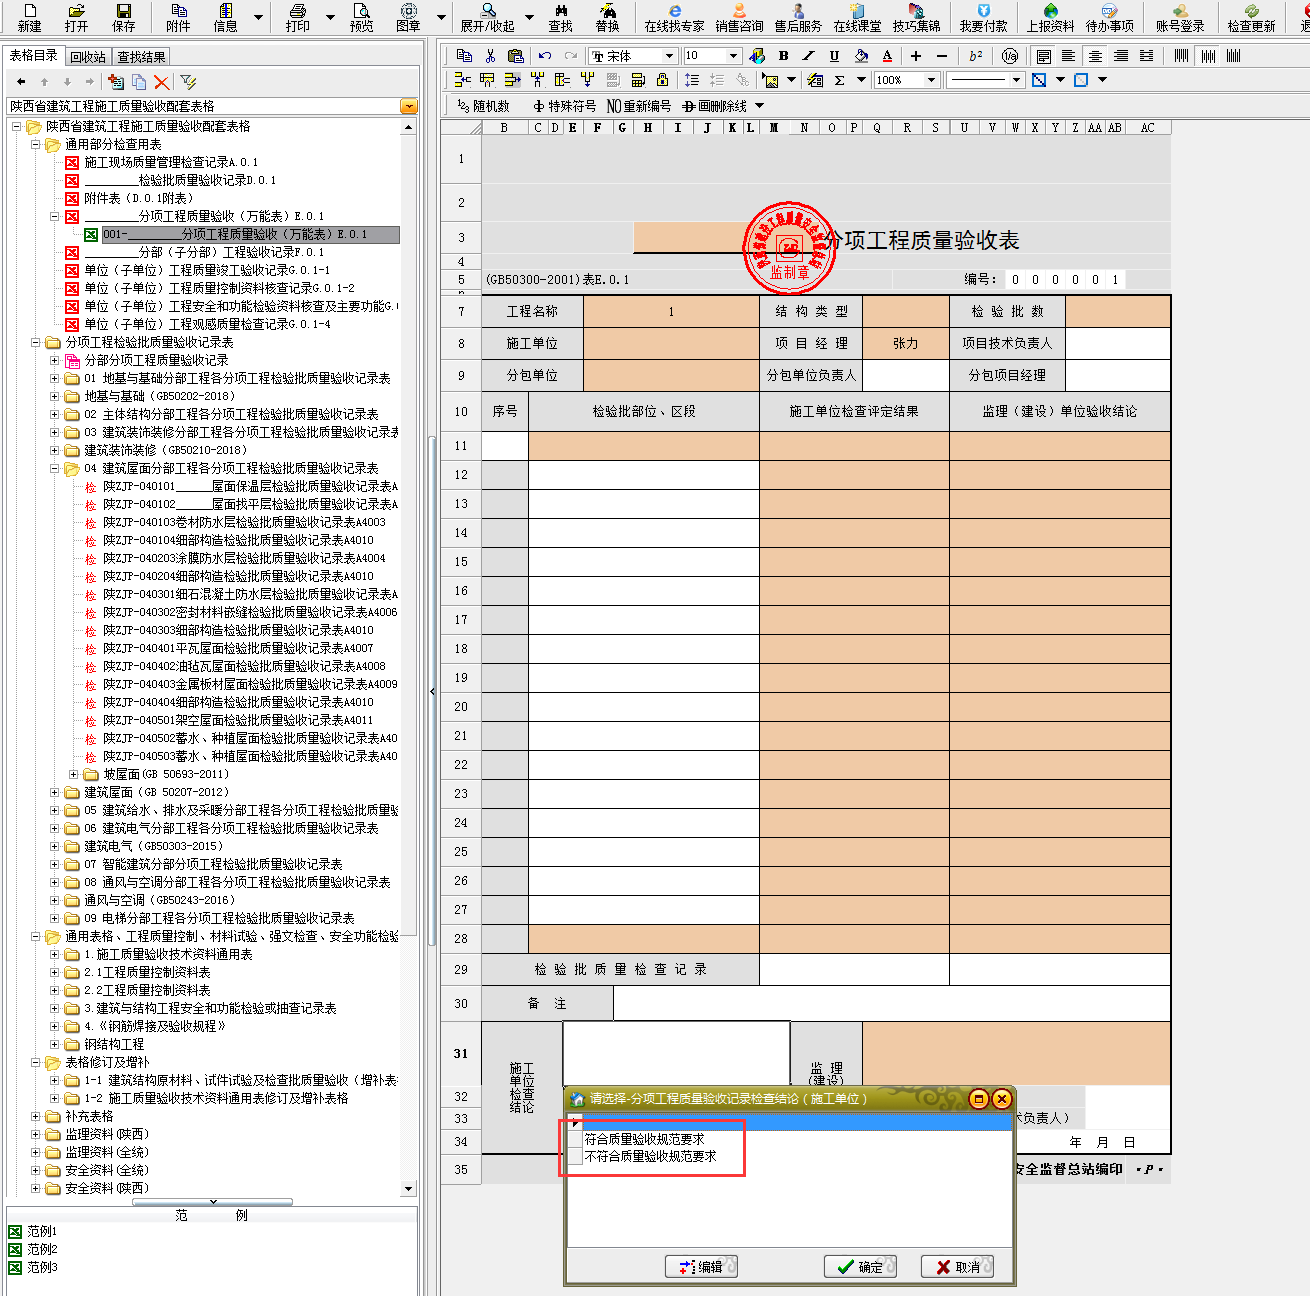1310x1296 pixels.
Task: Click the tree panel scroll-up arrow
Action: (408, 128)
